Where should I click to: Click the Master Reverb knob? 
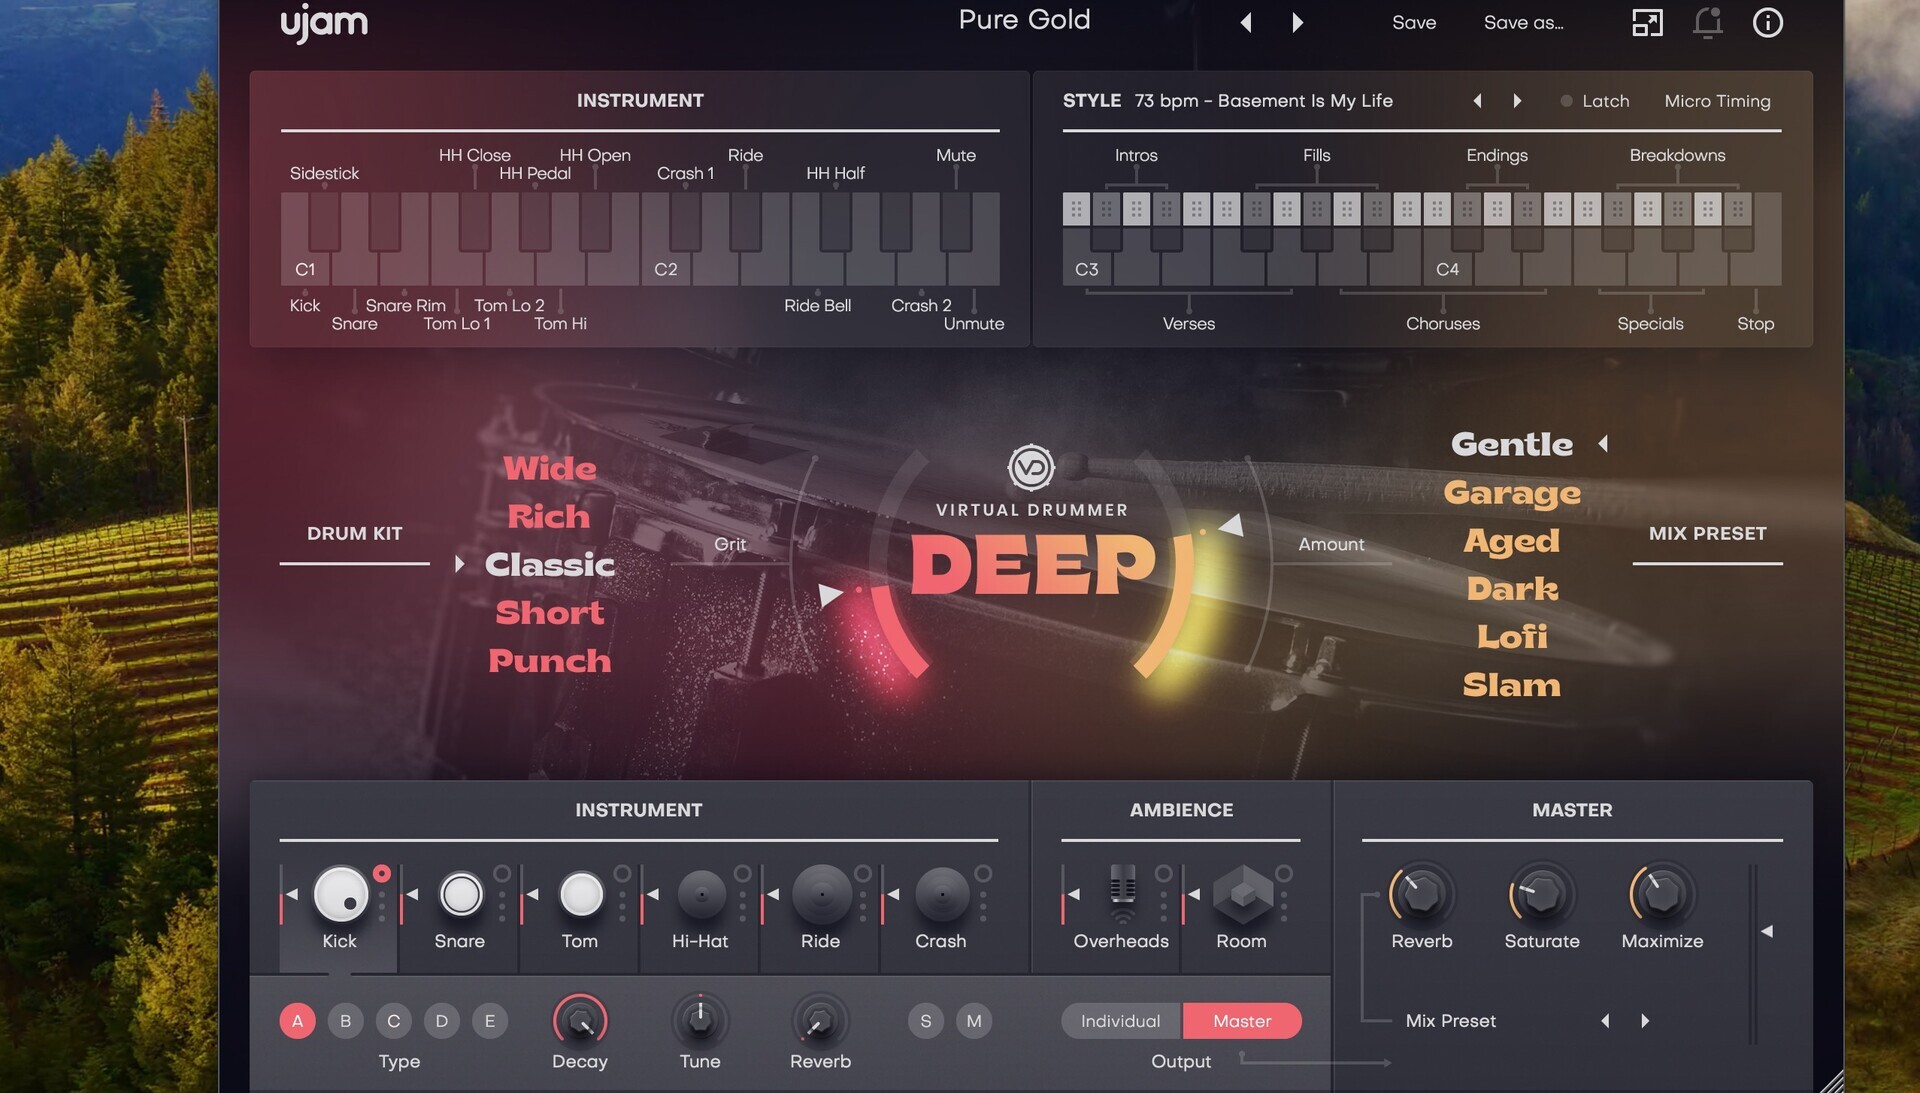pos(1421,893)
